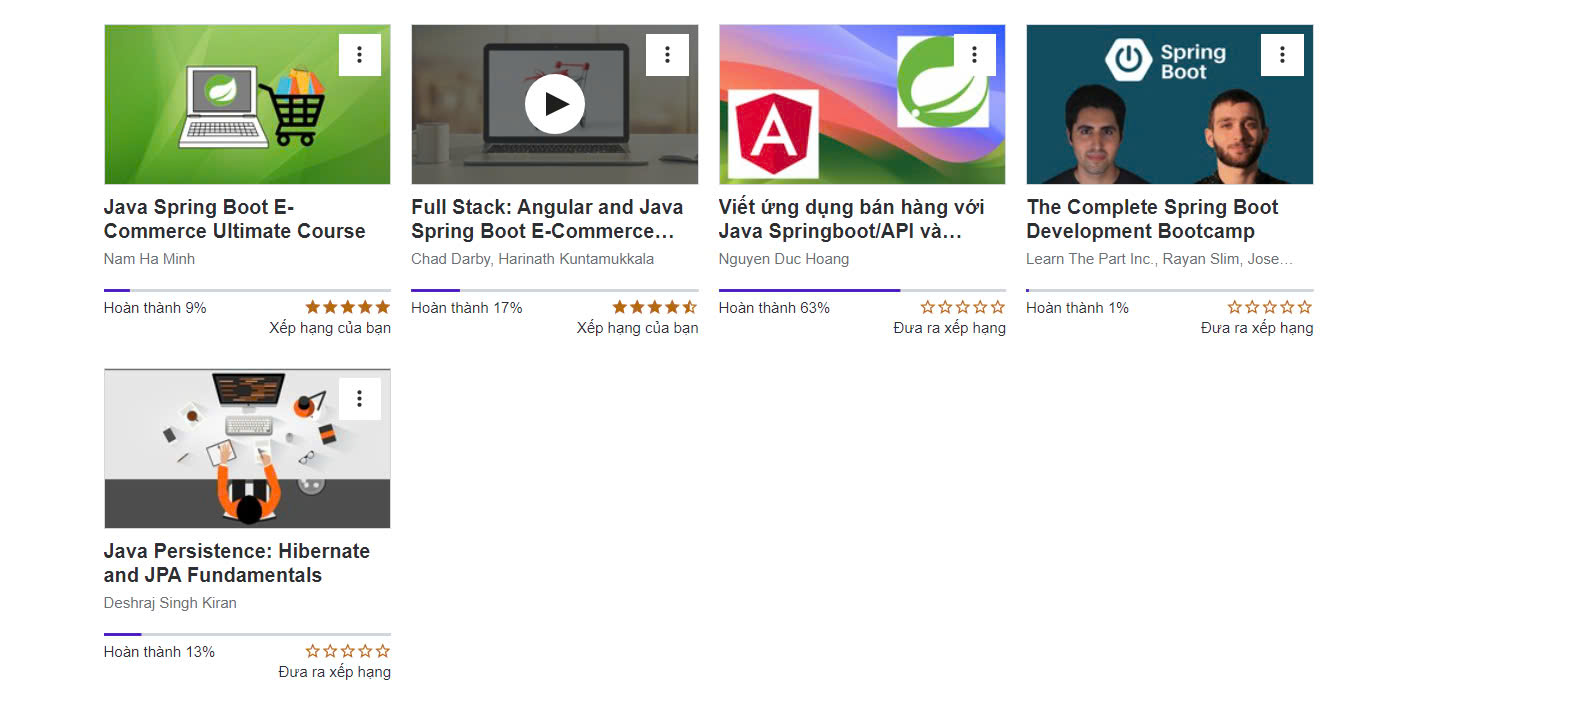Click title Java Persistence: Hibernate and JPA Fundamentals

(237, 563)
